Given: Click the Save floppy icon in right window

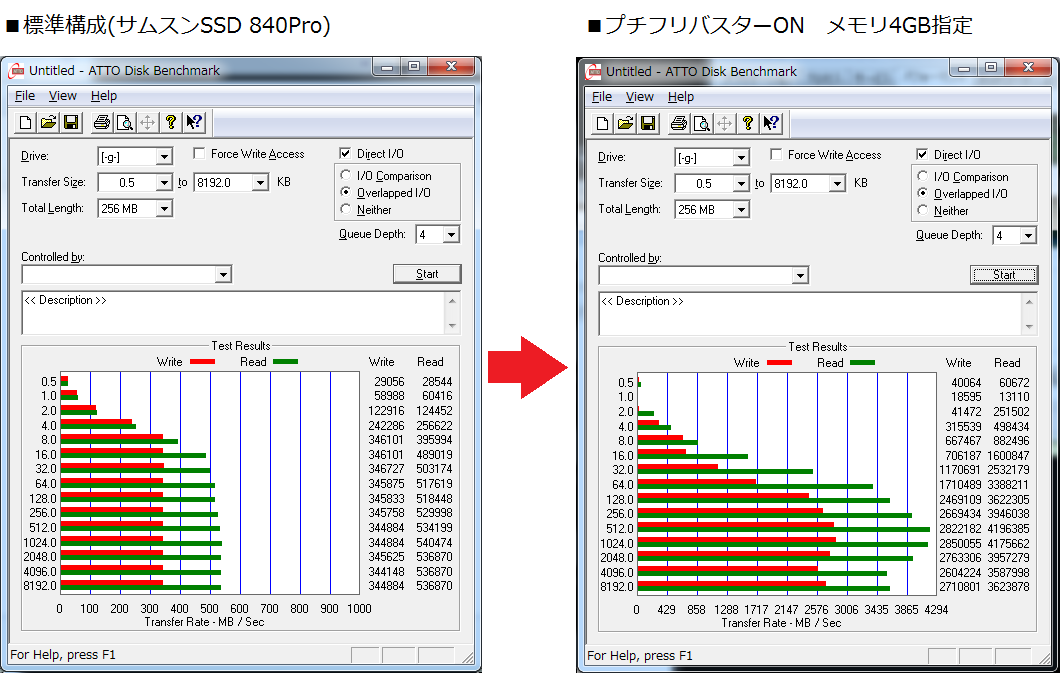Looking at the screenshot, I should point(648,123).
